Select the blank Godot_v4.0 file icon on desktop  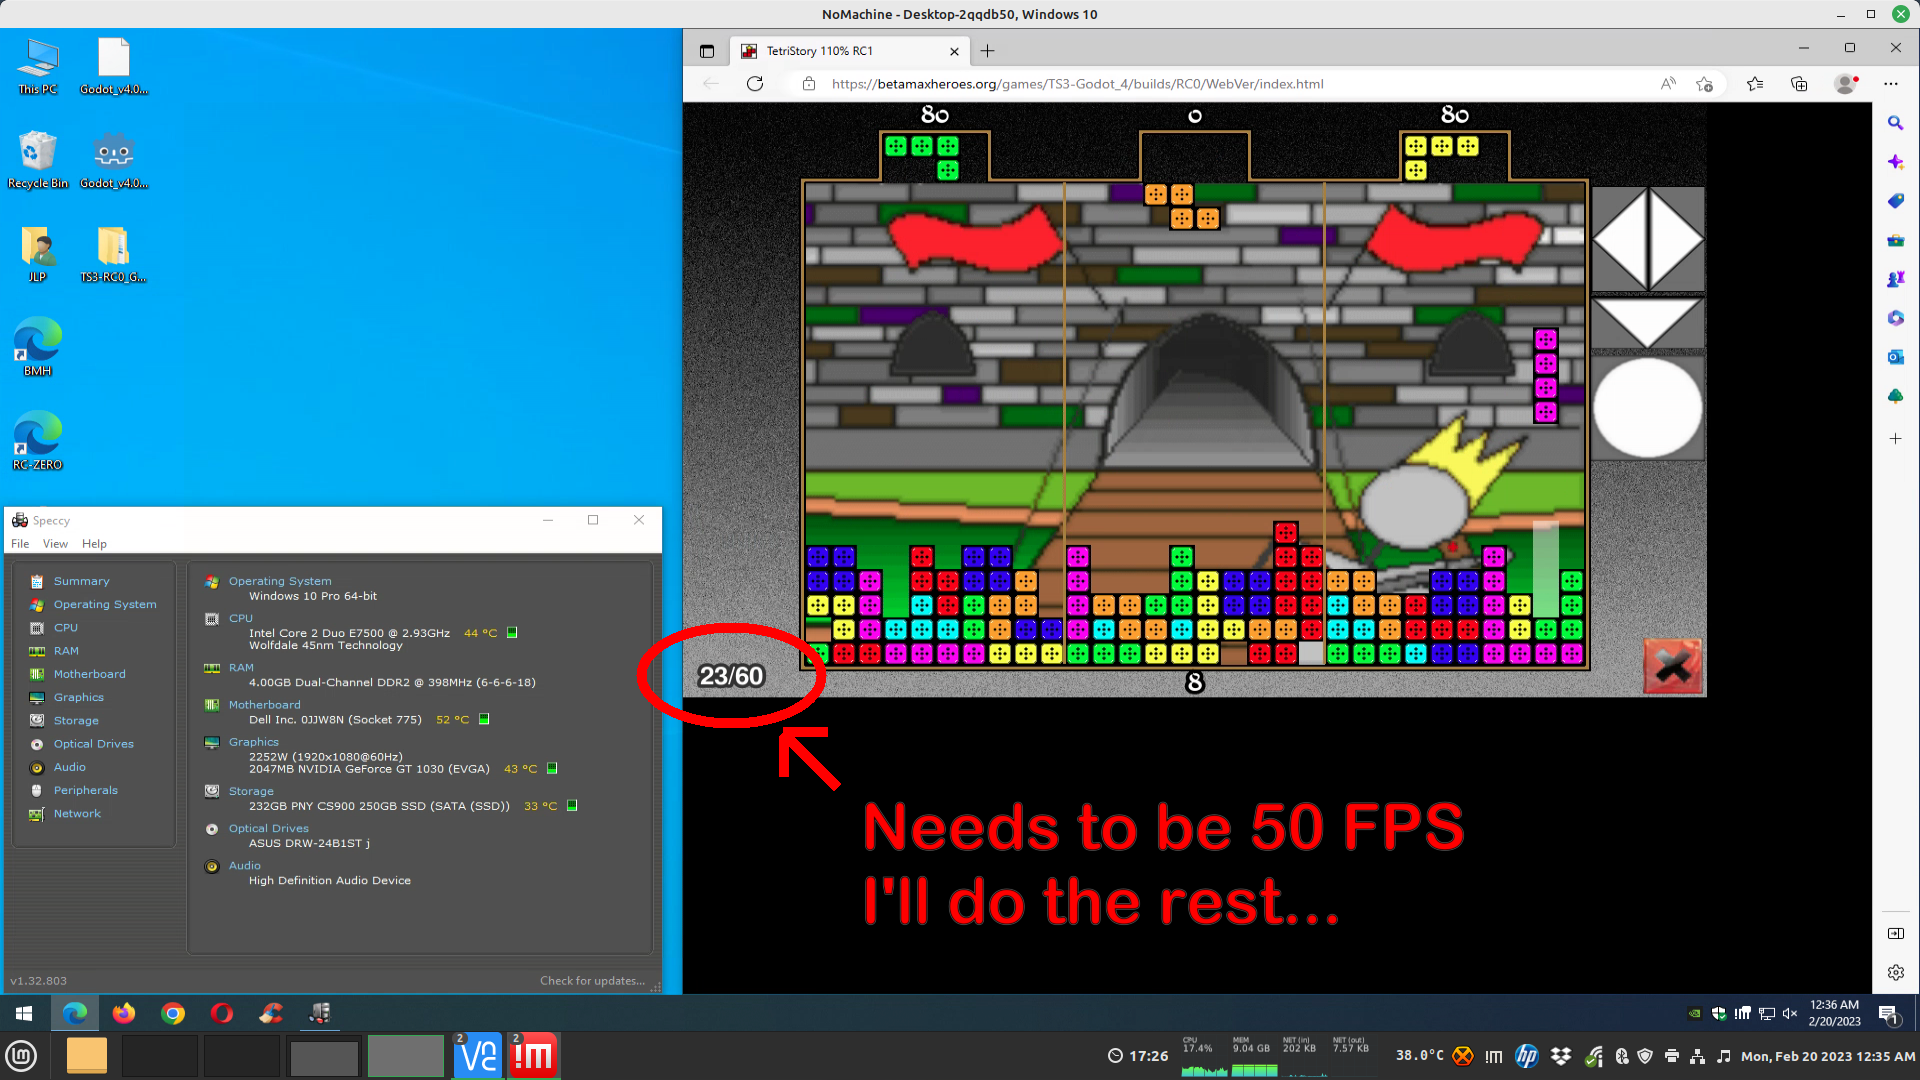pyautogui.click(x=113, y=66)
